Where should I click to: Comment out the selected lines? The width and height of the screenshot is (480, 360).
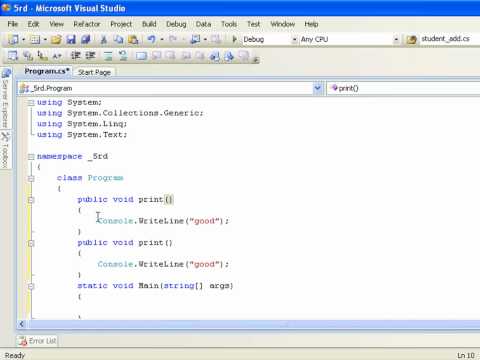pyautogui.click(x=108, y=56)
